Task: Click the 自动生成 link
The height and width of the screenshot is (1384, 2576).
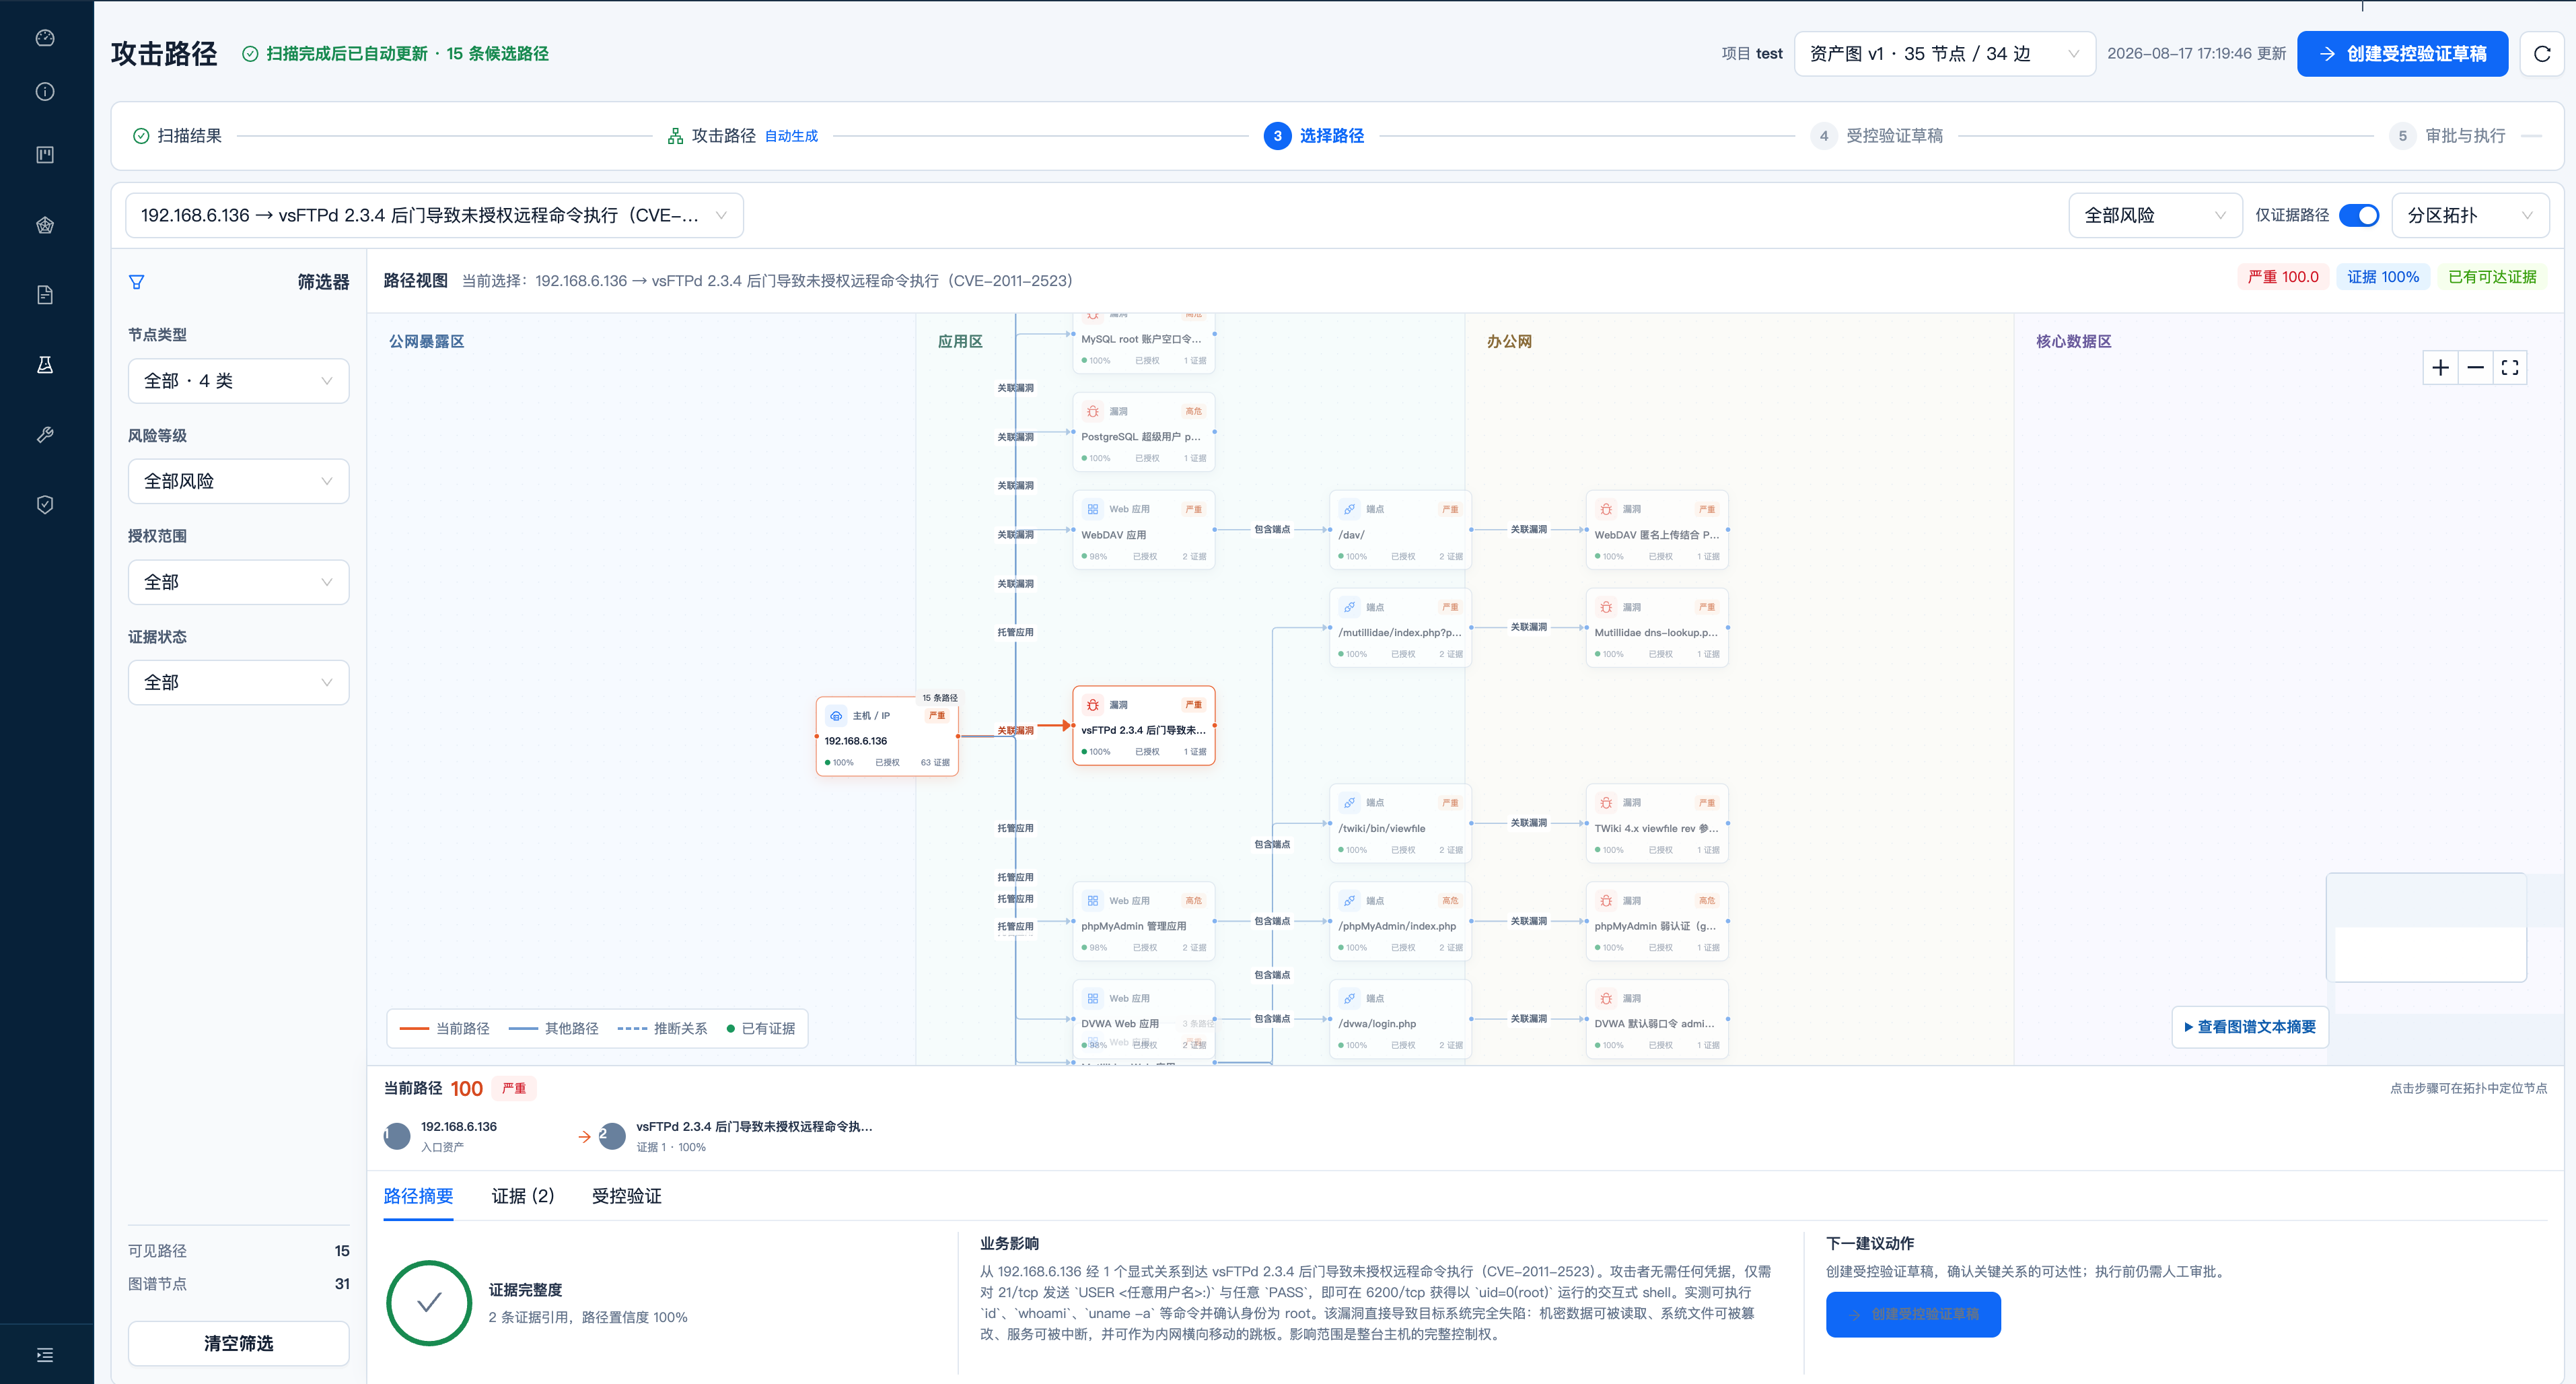Action: coord(791,136)
